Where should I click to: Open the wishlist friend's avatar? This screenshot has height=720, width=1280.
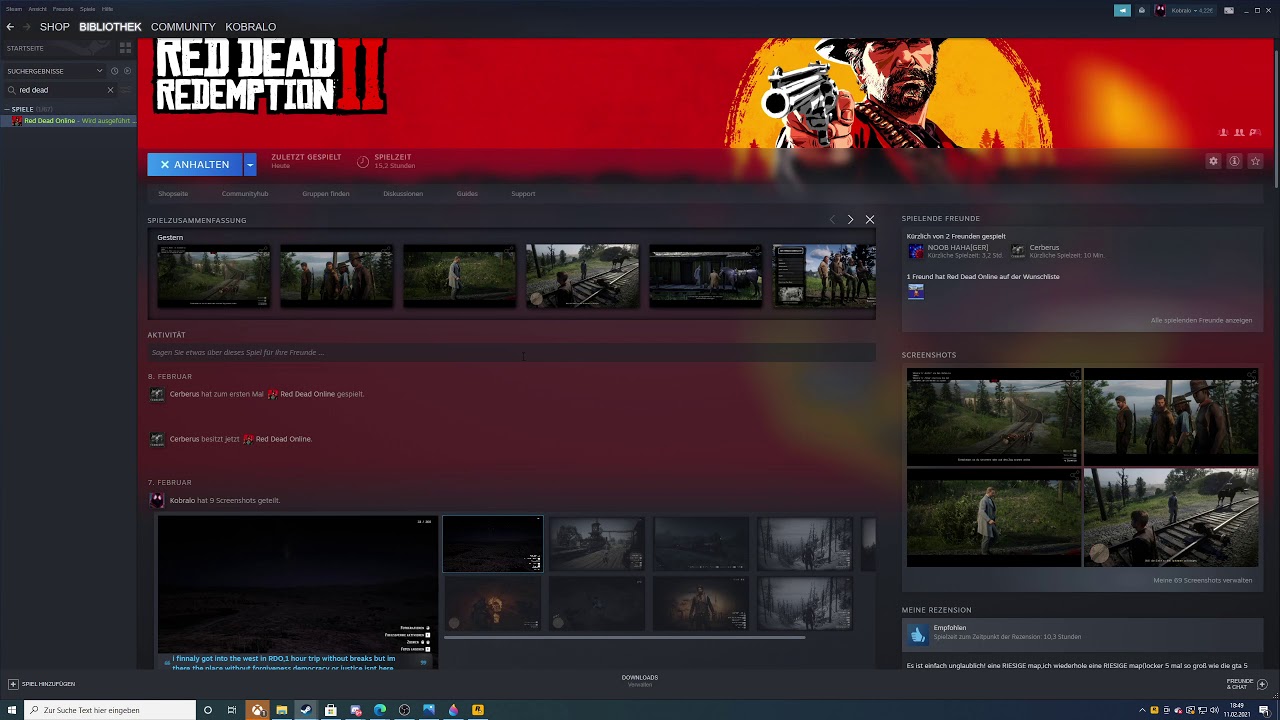pyautogui.click(x=916, y=291)
